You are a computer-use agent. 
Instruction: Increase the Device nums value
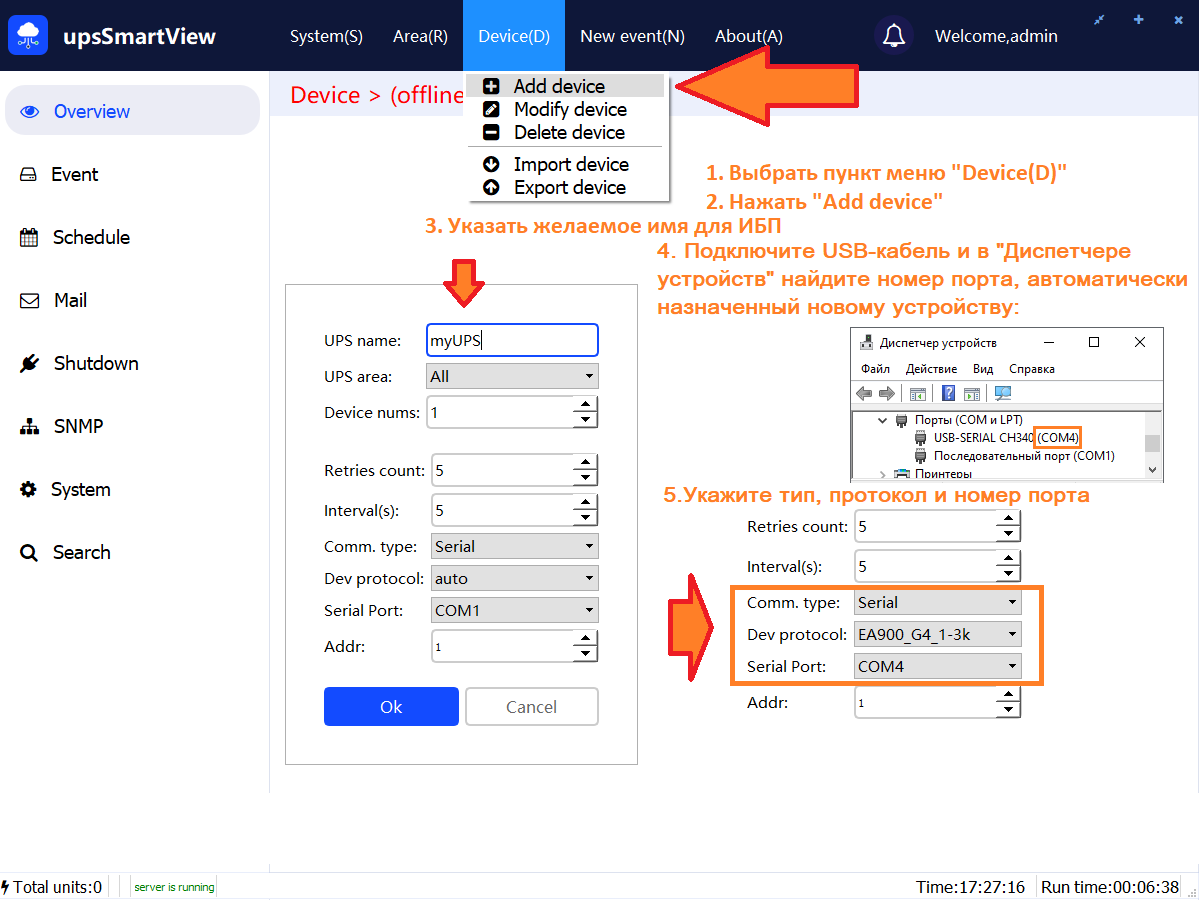coord(585,405)
